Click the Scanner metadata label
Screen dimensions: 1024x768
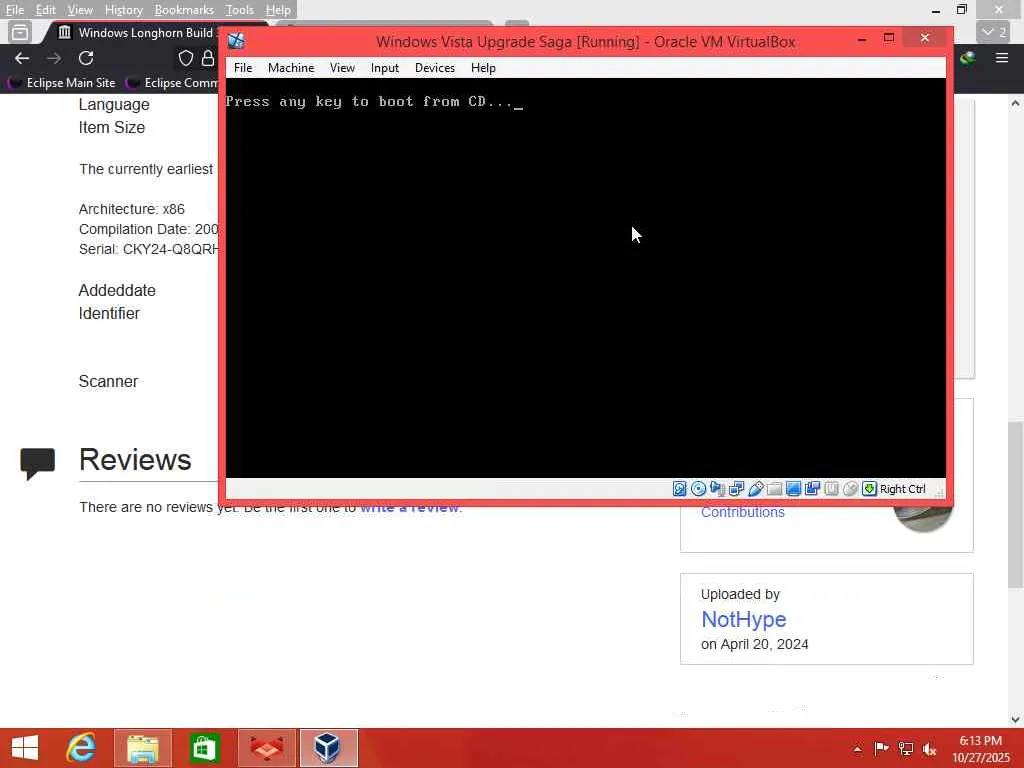(x=108, y=381)
